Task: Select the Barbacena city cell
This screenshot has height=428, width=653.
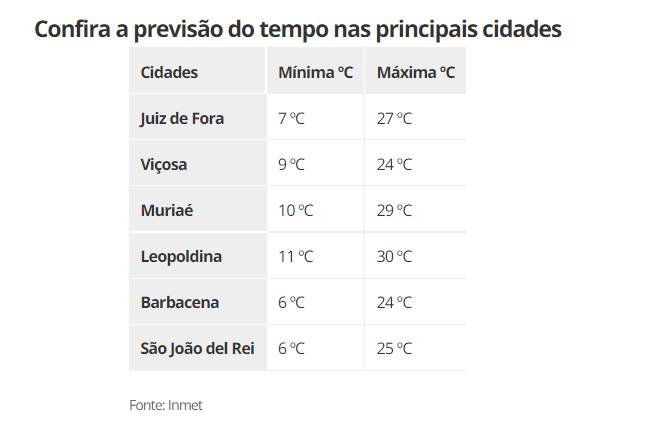Action: pos(180,302)
